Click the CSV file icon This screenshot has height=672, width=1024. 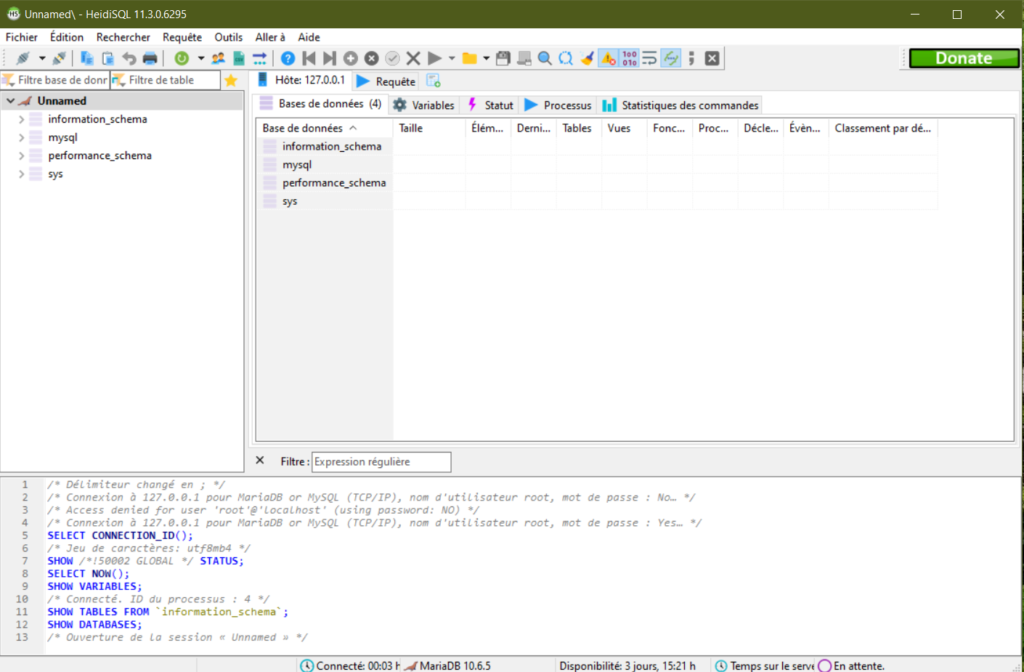239,58
